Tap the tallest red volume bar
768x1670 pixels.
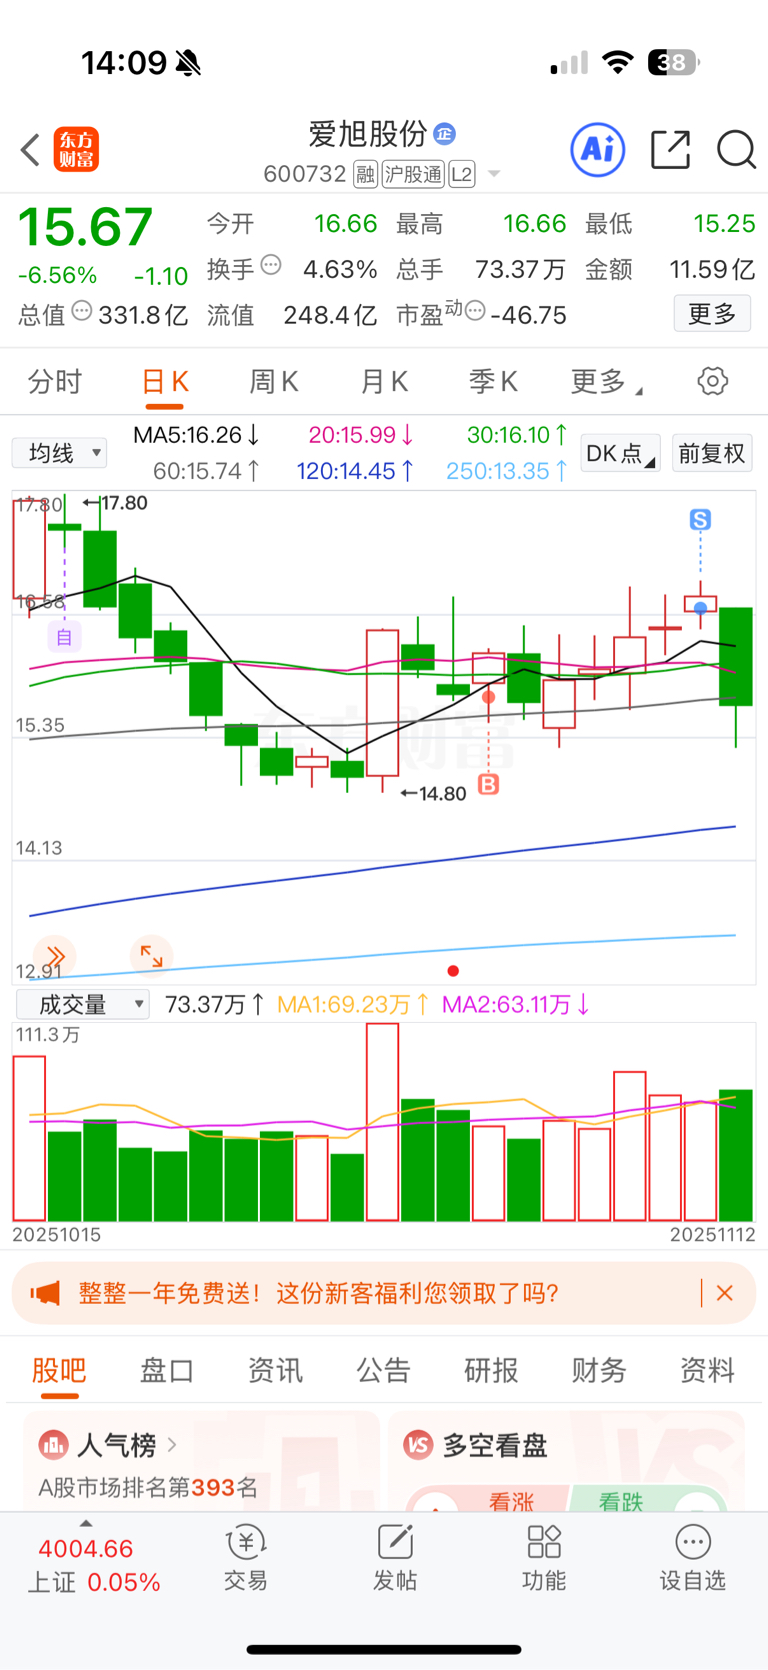coord(382,1122)
